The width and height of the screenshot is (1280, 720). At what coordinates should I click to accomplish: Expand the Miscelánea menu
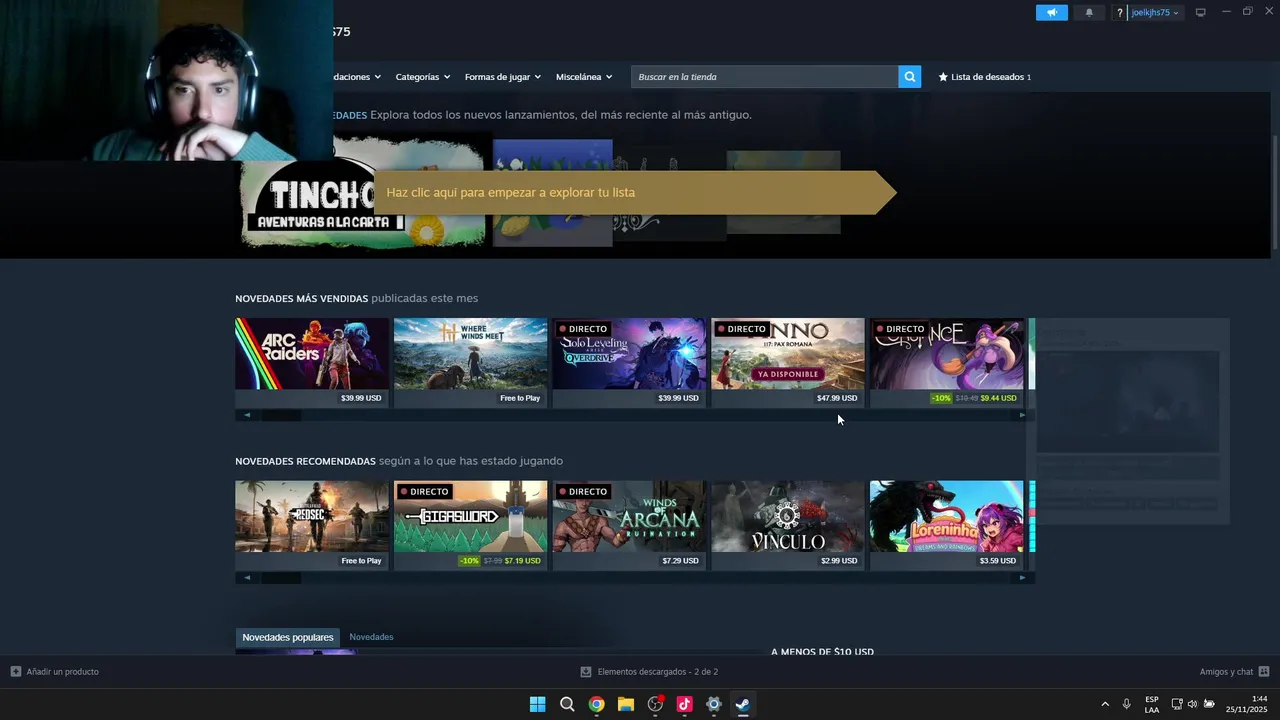(584, 77)
